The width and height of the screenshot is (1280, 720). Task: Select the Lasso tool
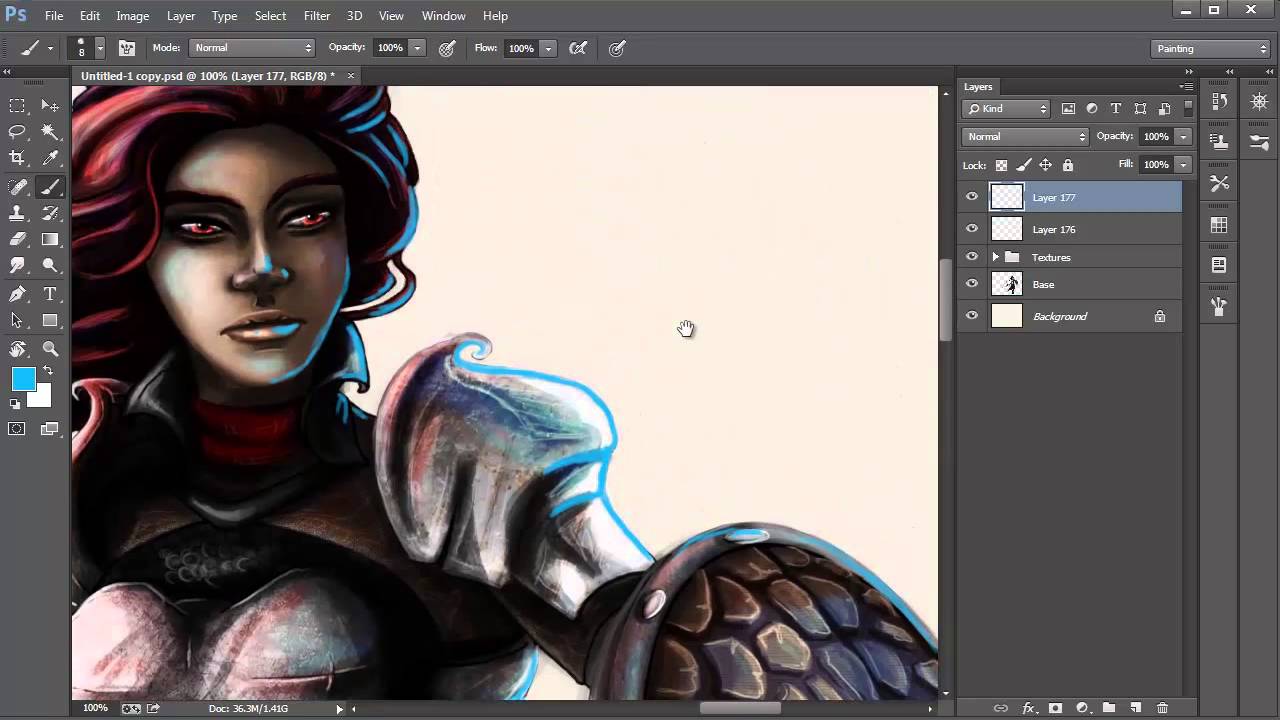tap(17, 132)
